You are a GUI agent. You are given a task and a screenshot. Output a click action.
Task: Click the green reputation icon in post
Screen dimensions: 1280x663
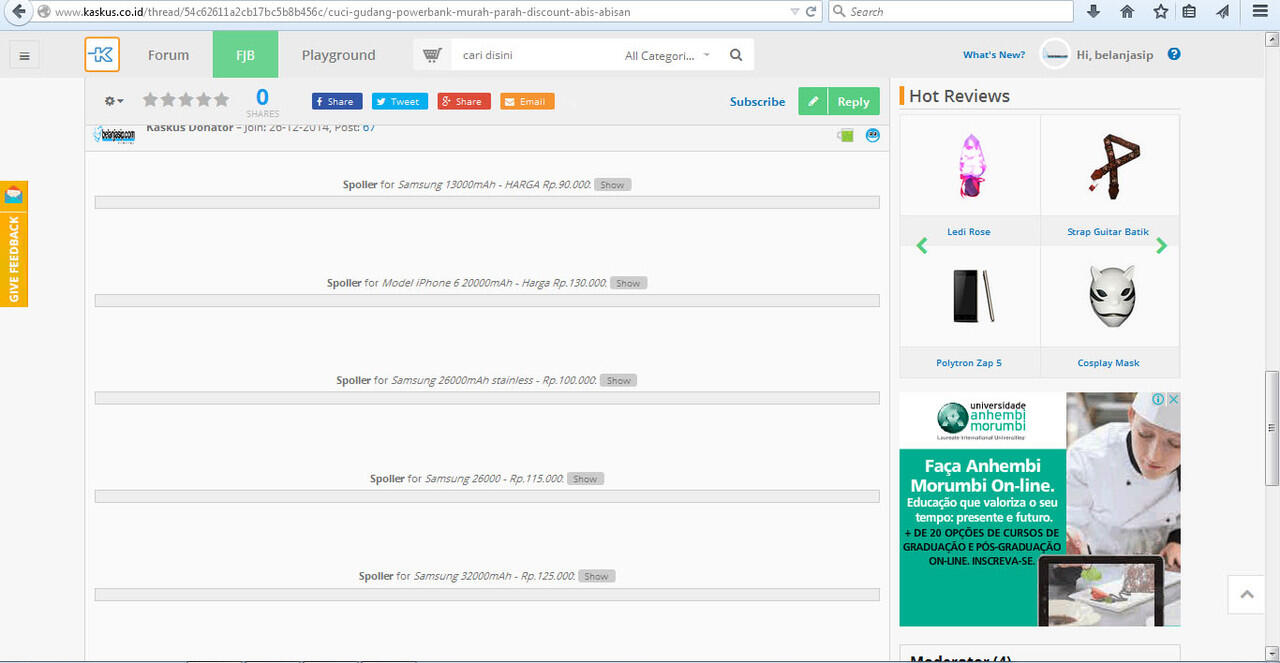pyautogui.click(x=846, y=135)
